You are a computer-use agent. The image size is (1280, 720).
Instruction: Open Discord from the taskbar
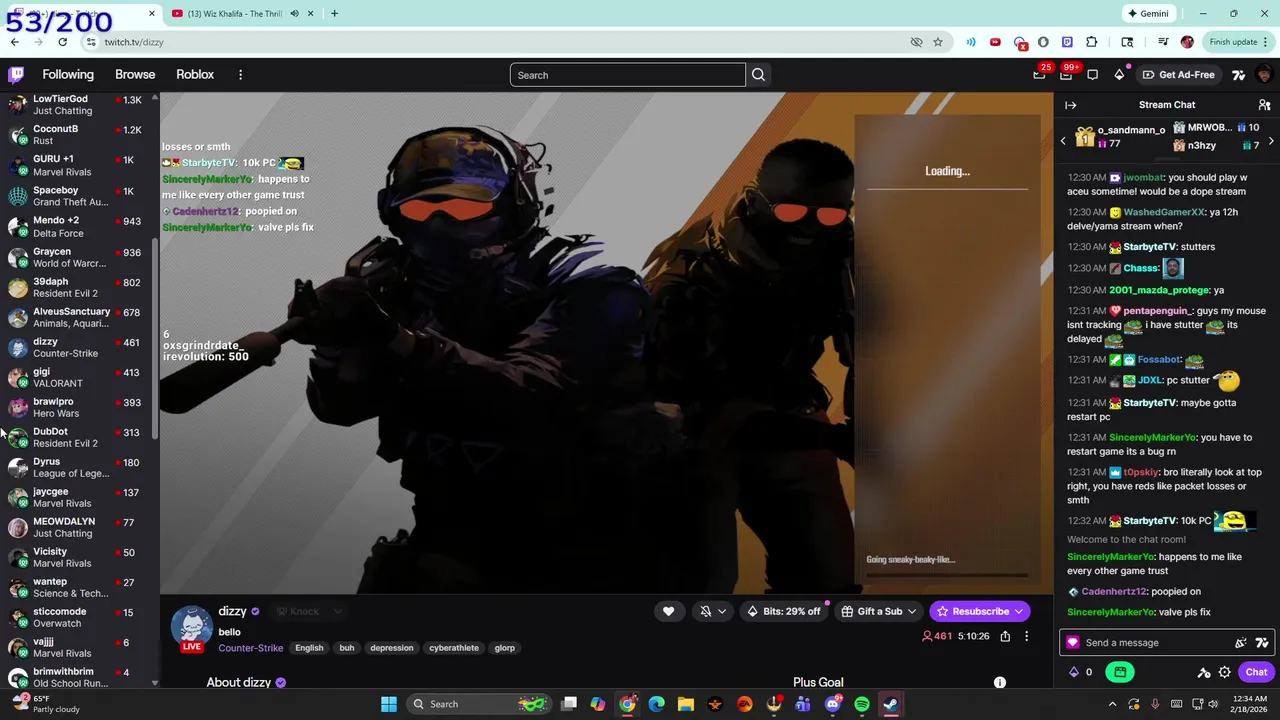pos(833,704)
